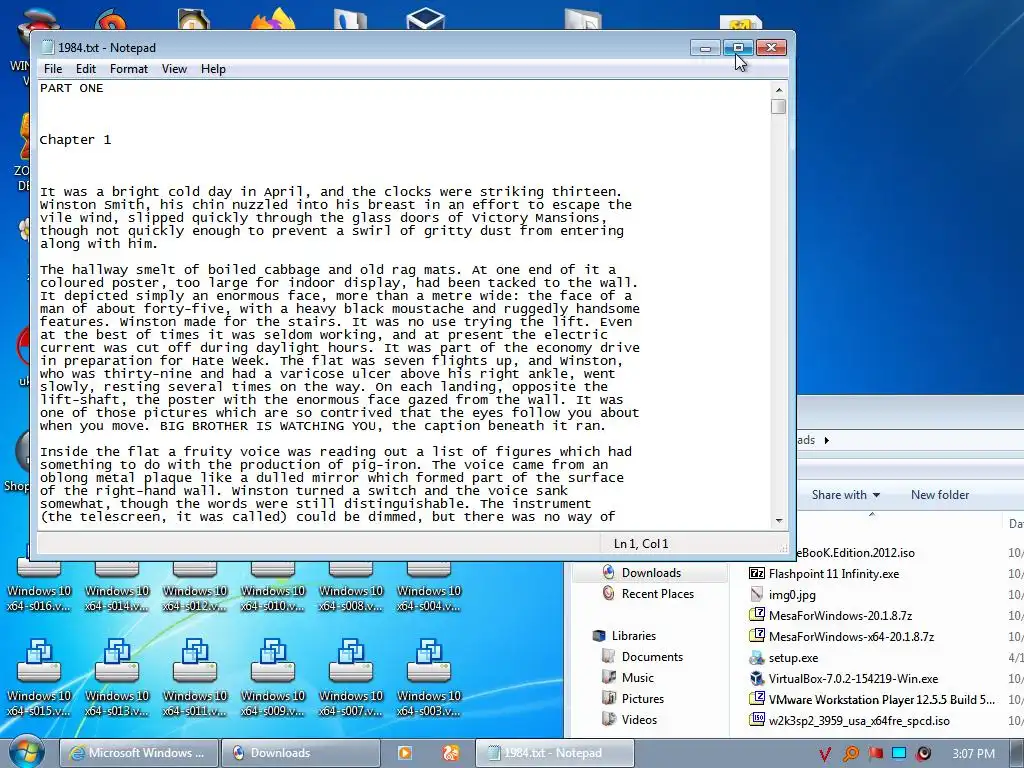Select Windows 10 x64-s008 desktop icon
This screenshot has width=1024, height=768.
(x=351, y=588)
